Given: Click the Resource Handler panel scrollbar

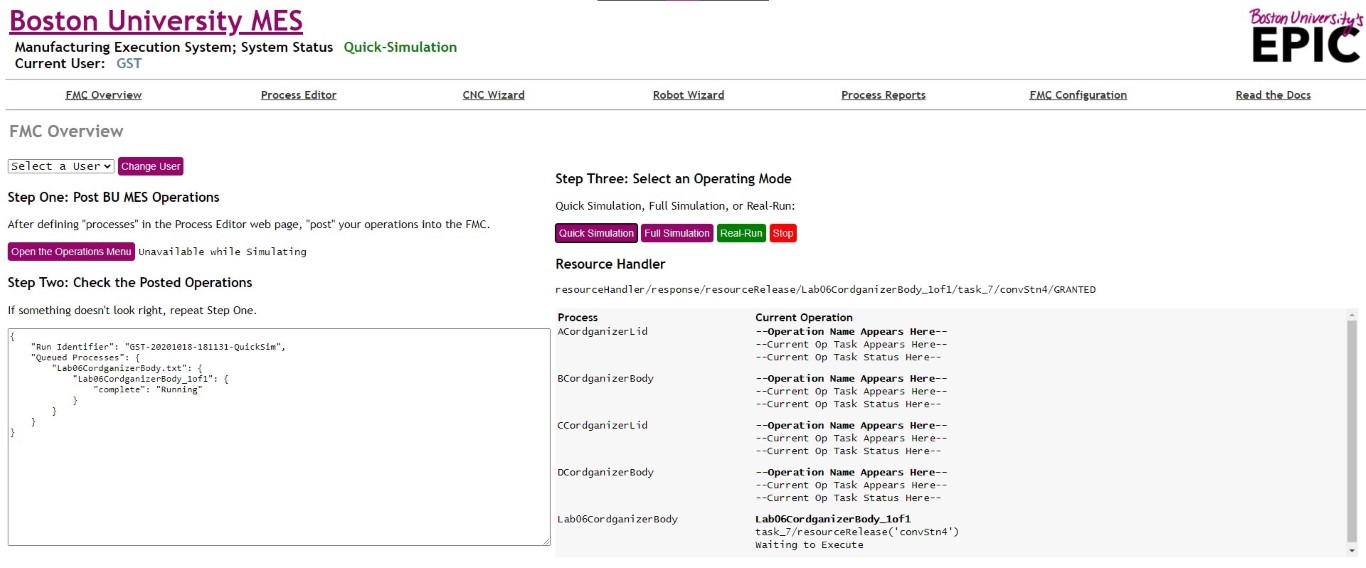Looking at the screenshot, I should 1352,420.
